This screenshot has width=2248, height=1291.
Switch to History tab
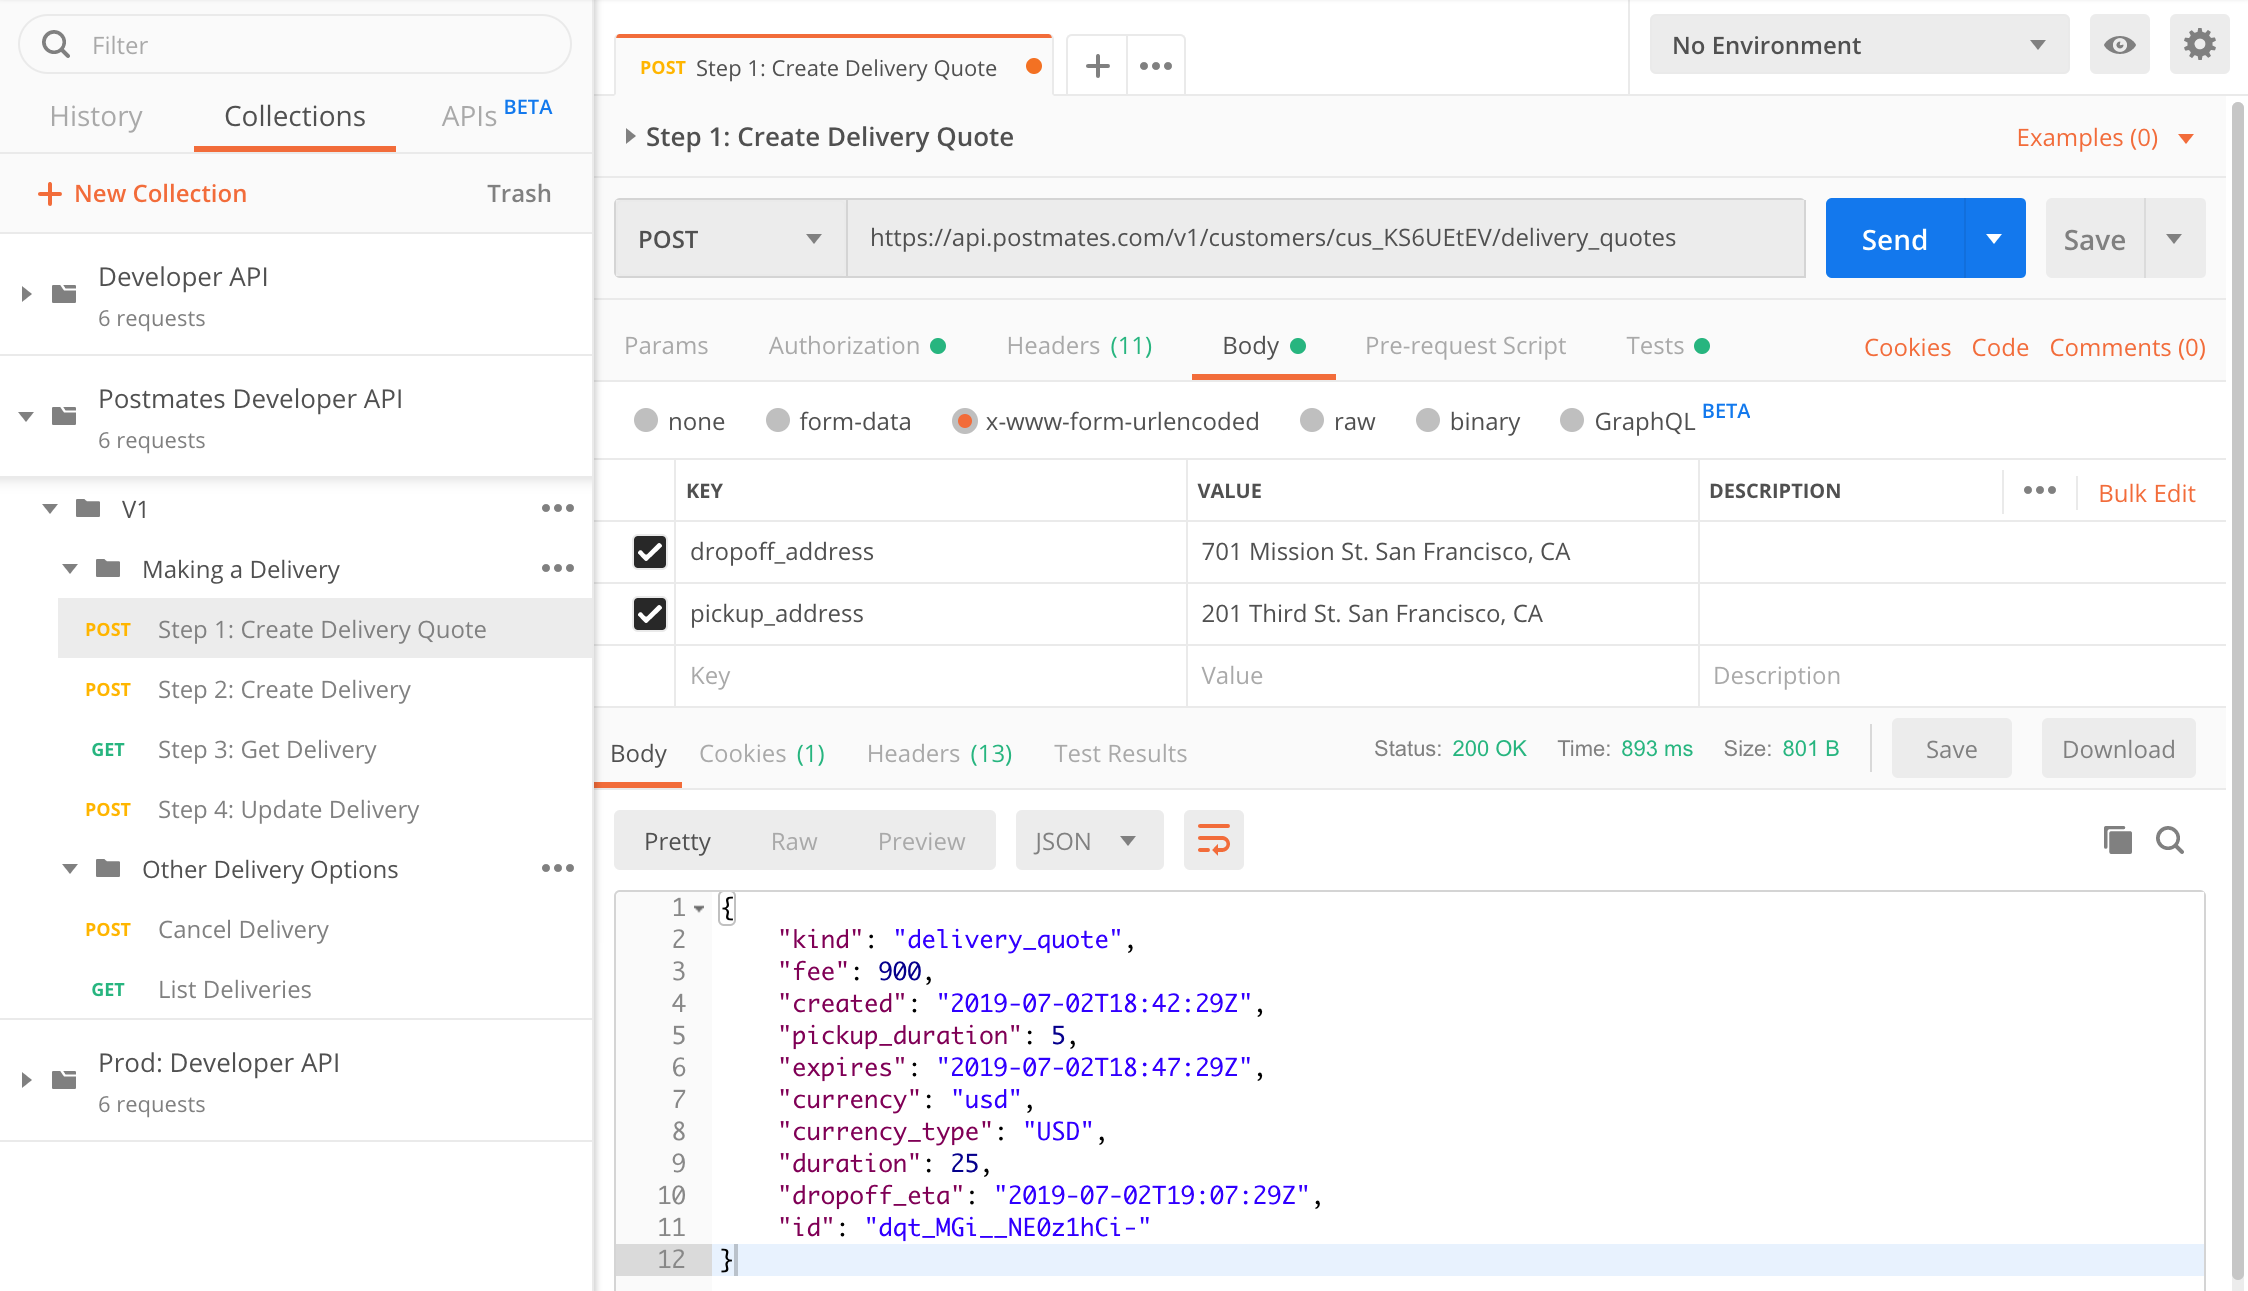tap(96, 116)
